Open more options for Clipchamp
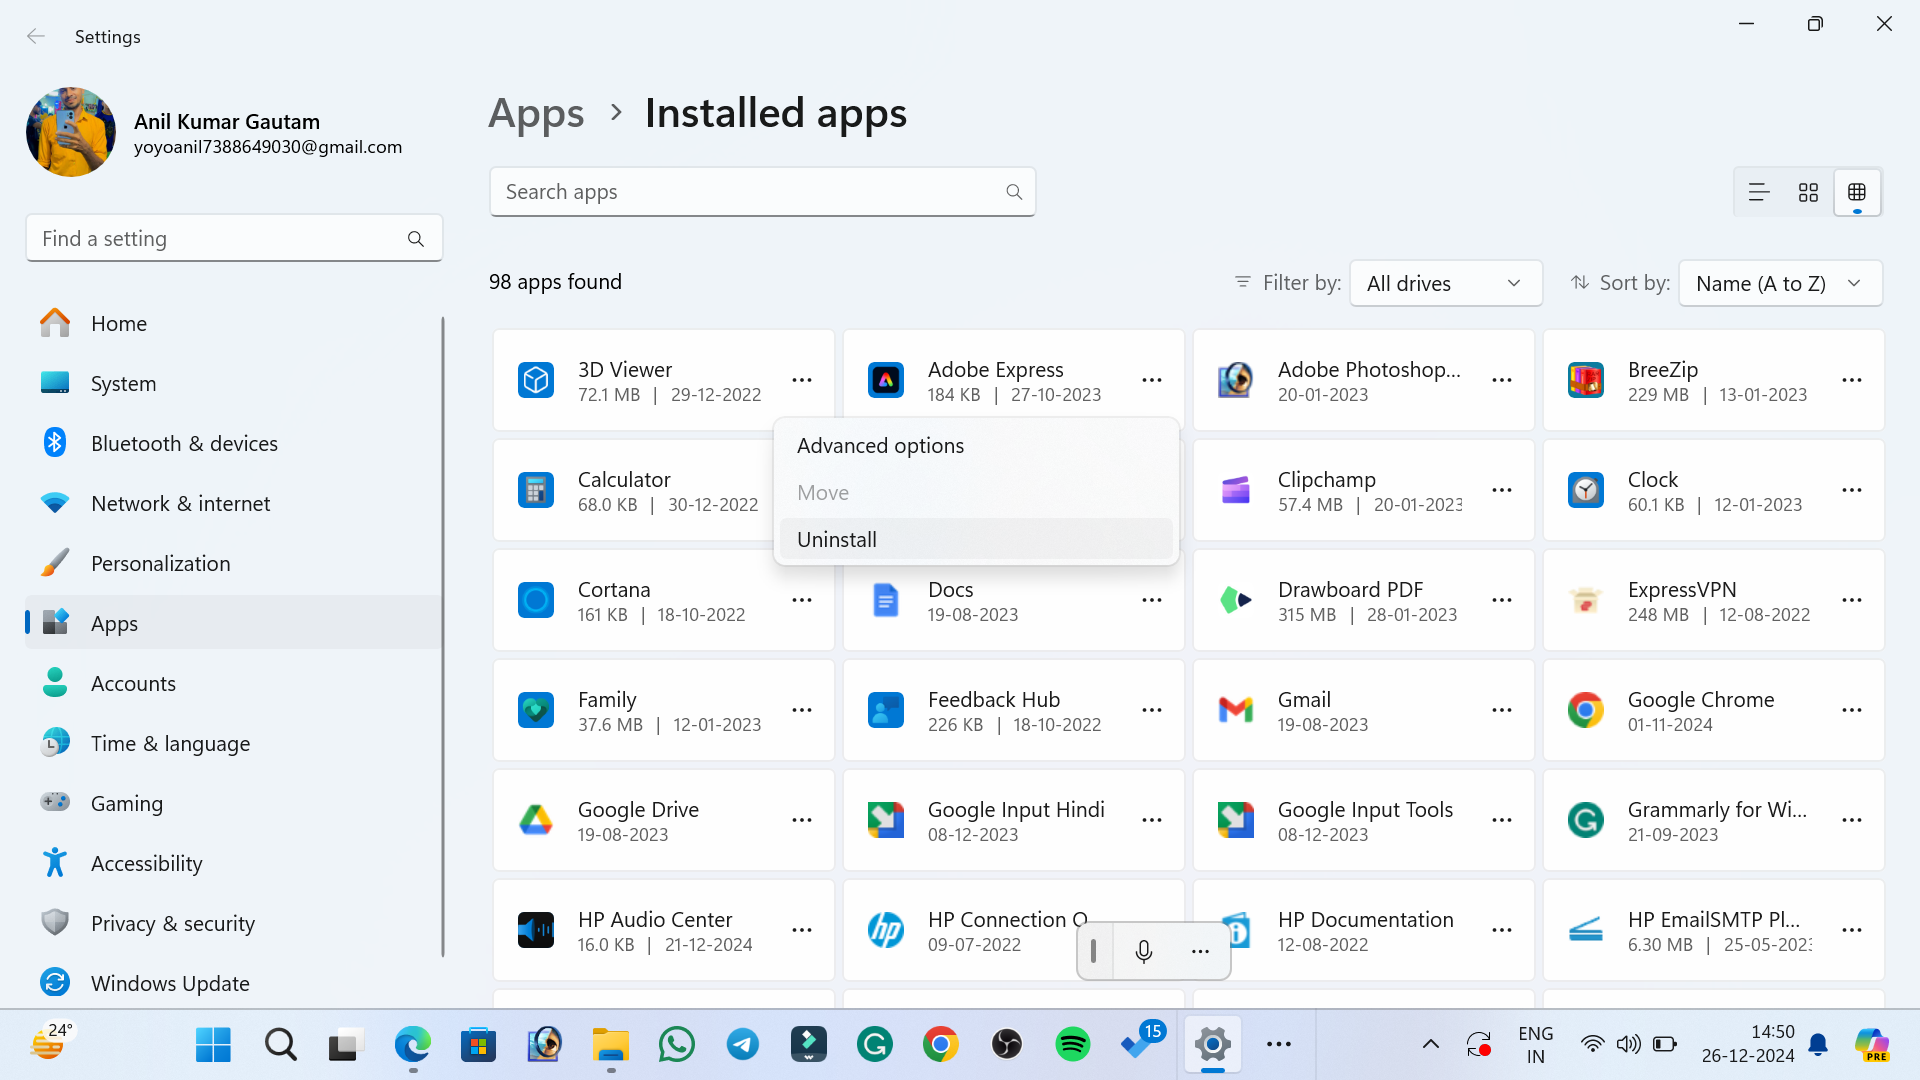The height and width of the screenshot is (1080, 1920). (x=1502, y=490)
